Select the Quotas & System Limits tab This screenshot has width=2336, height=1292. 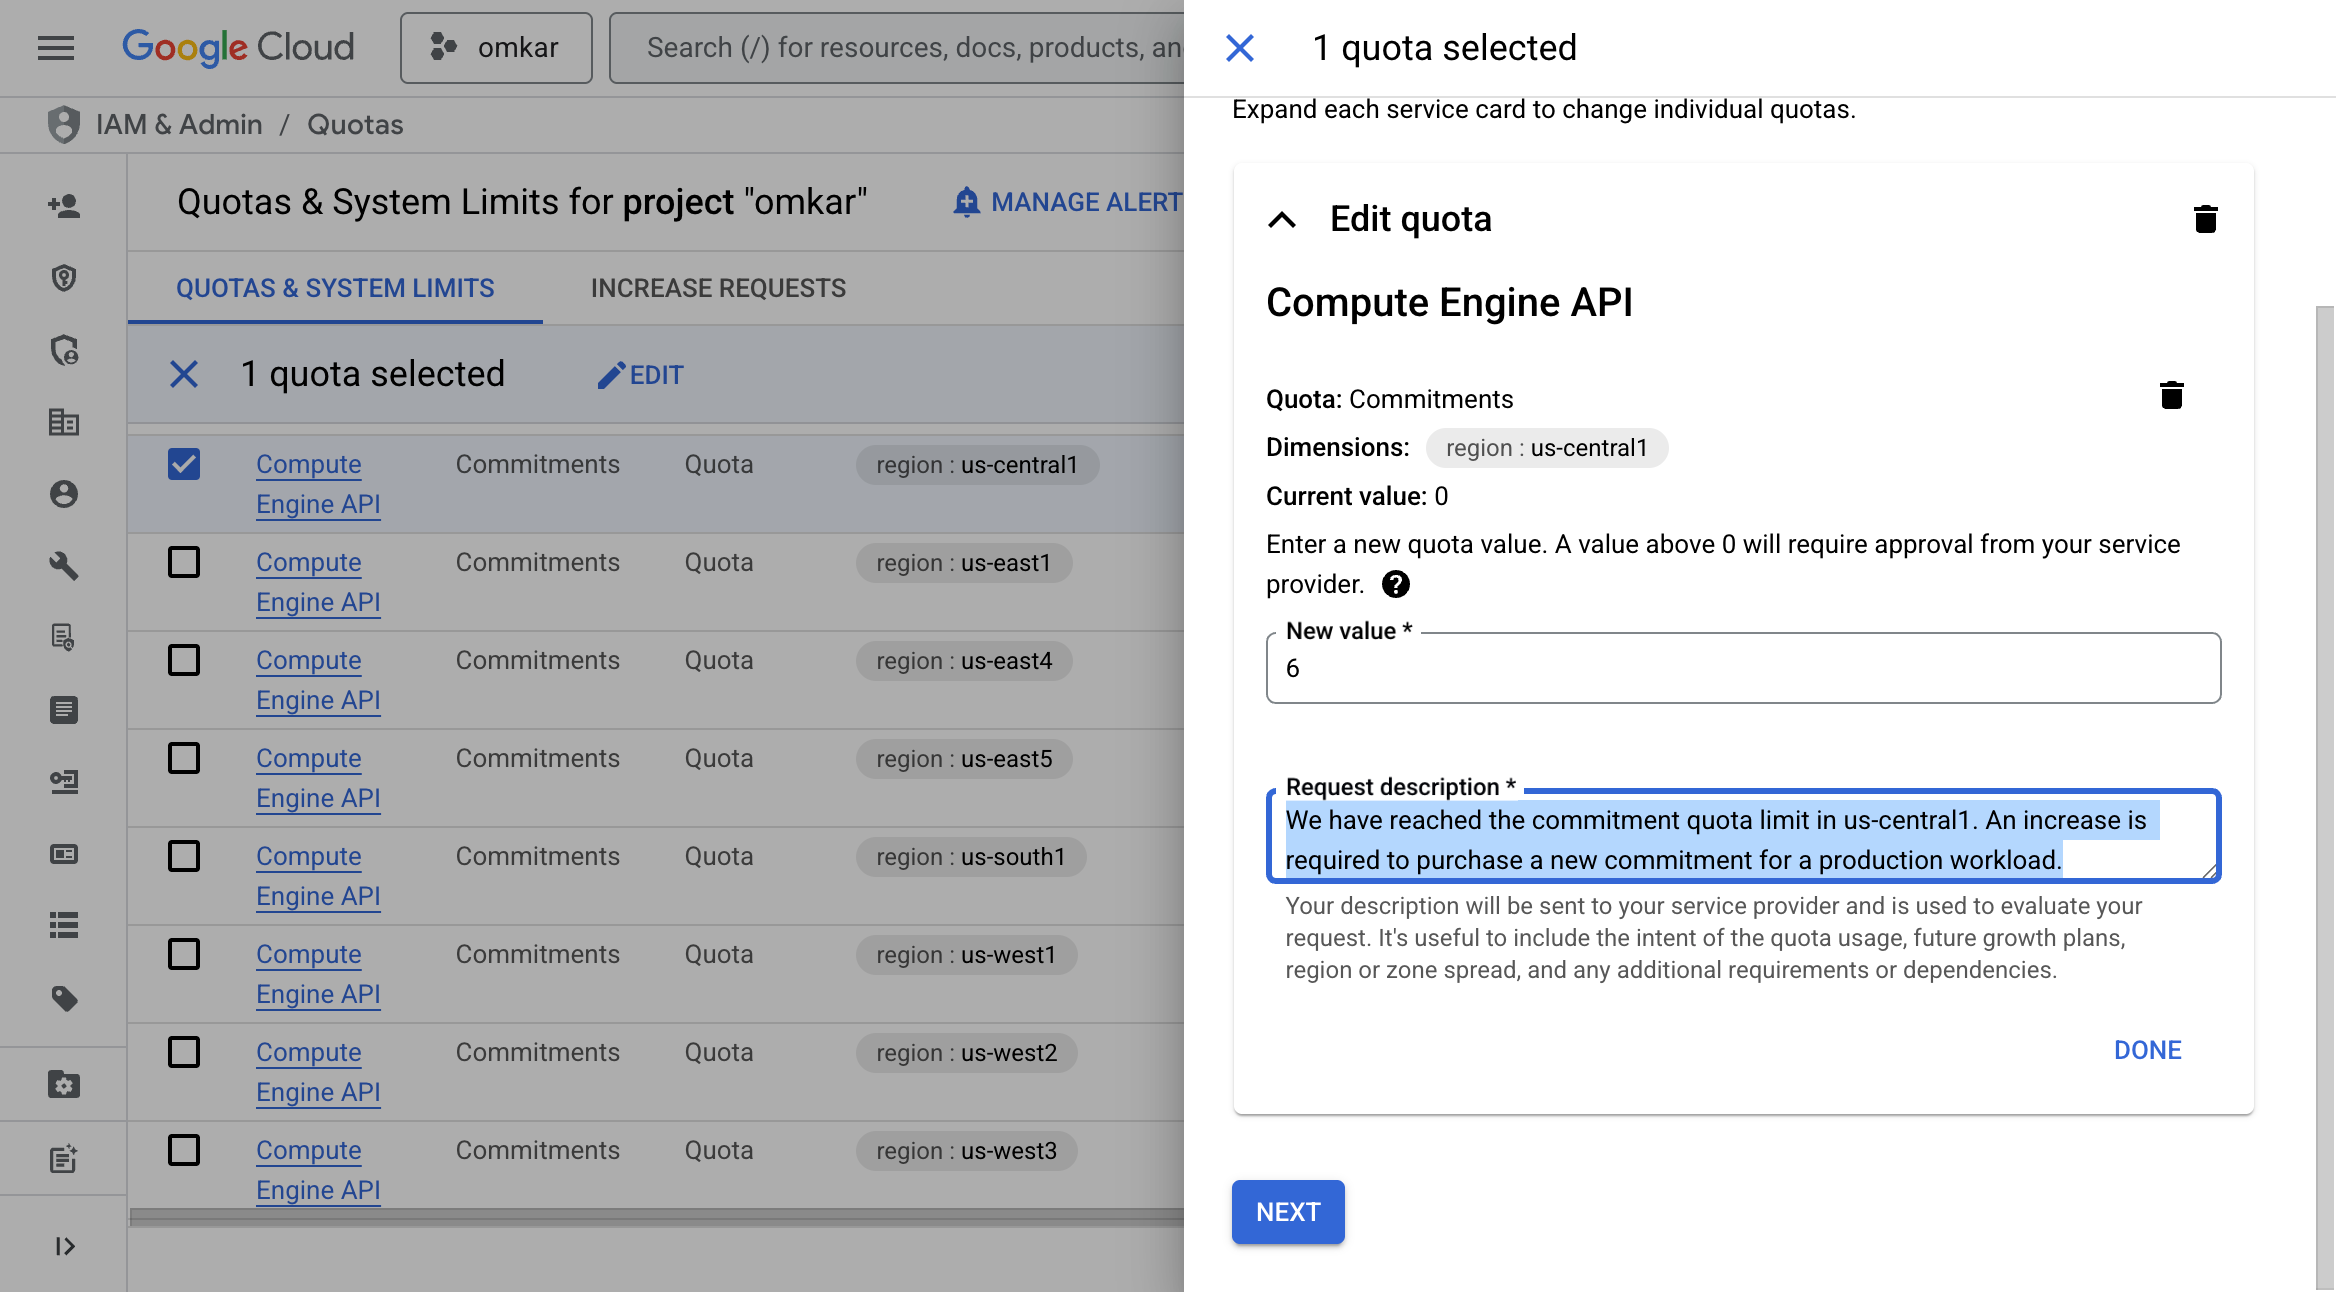pyautogui.click(x=335, y=288)
